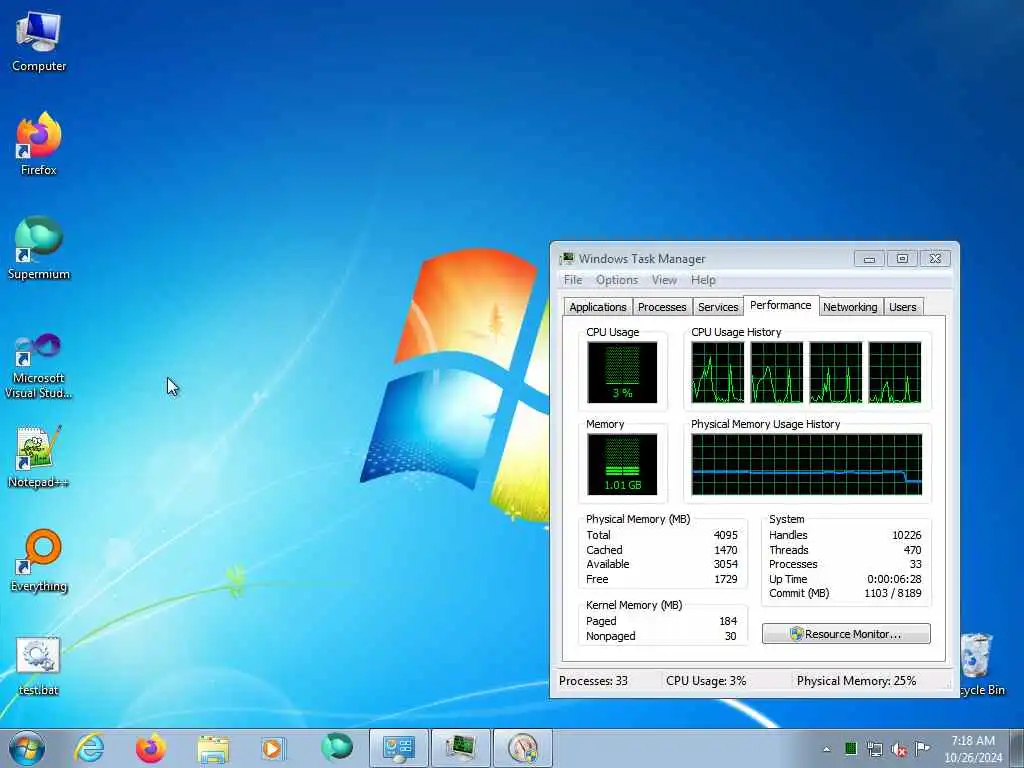Click the Up Time value 0:00:06:28
Screen dimensions: 1024x768
(x=894, y=579)
